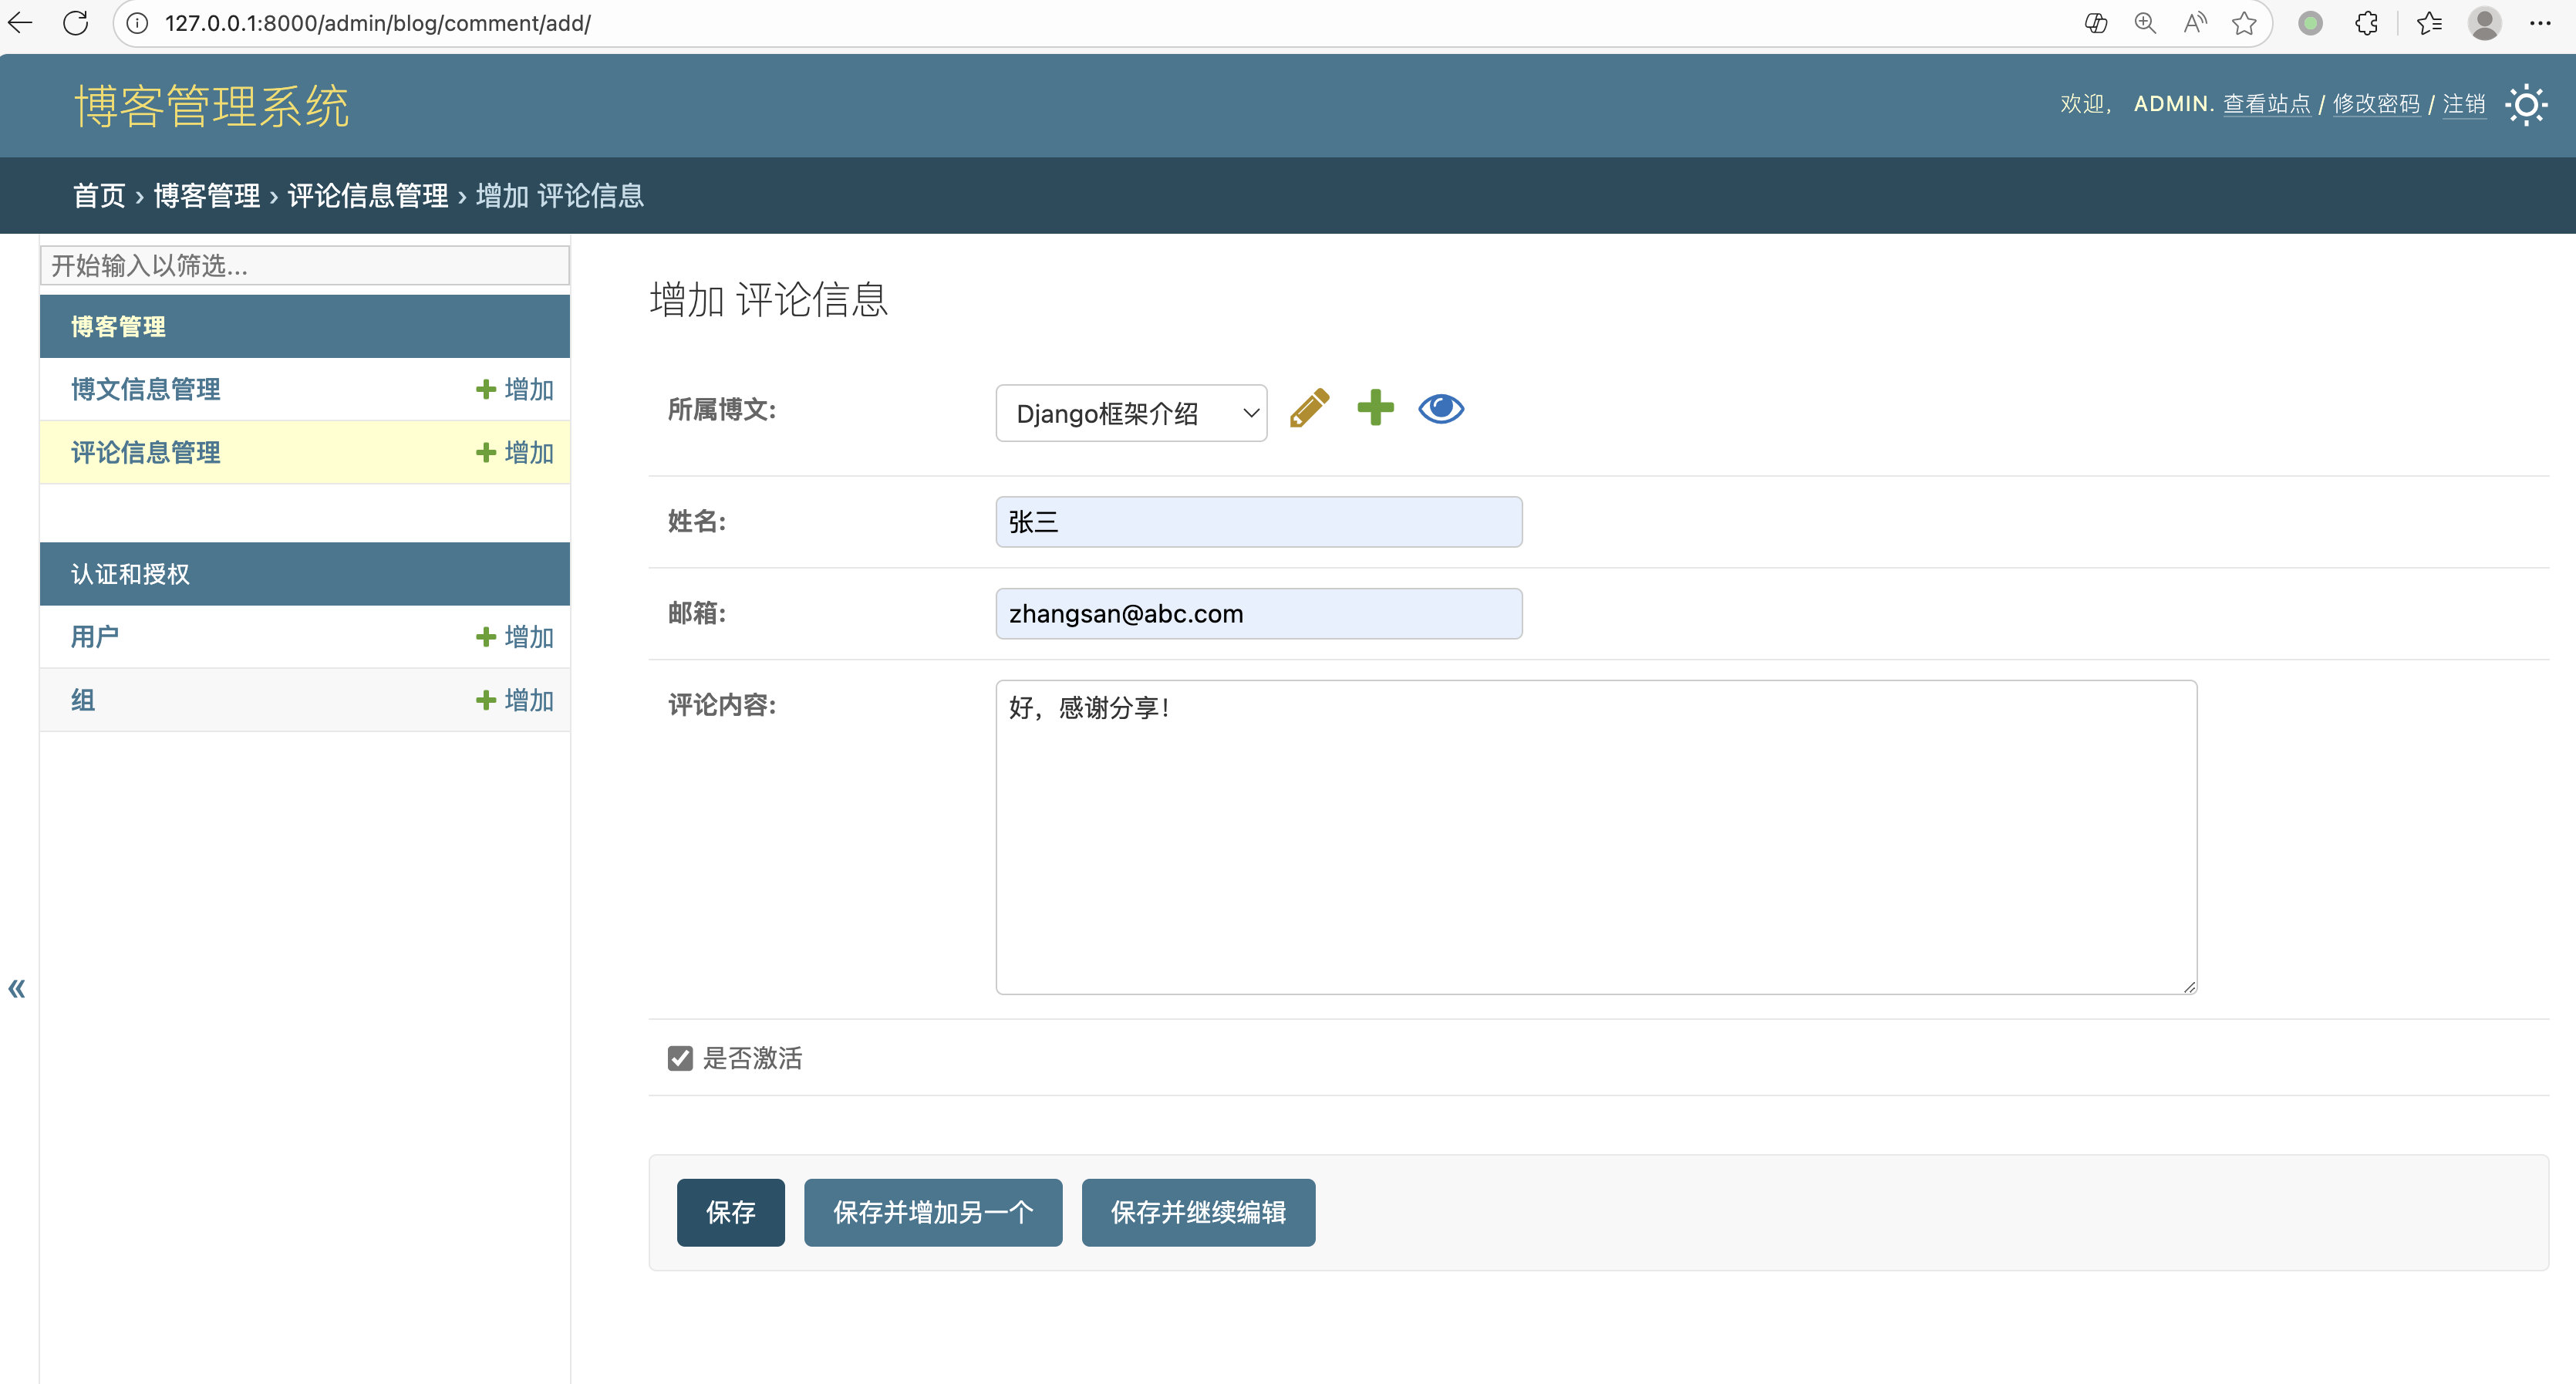
Task: Click 保存并继续编辑 button
Action: (x=1198, y=1212)
